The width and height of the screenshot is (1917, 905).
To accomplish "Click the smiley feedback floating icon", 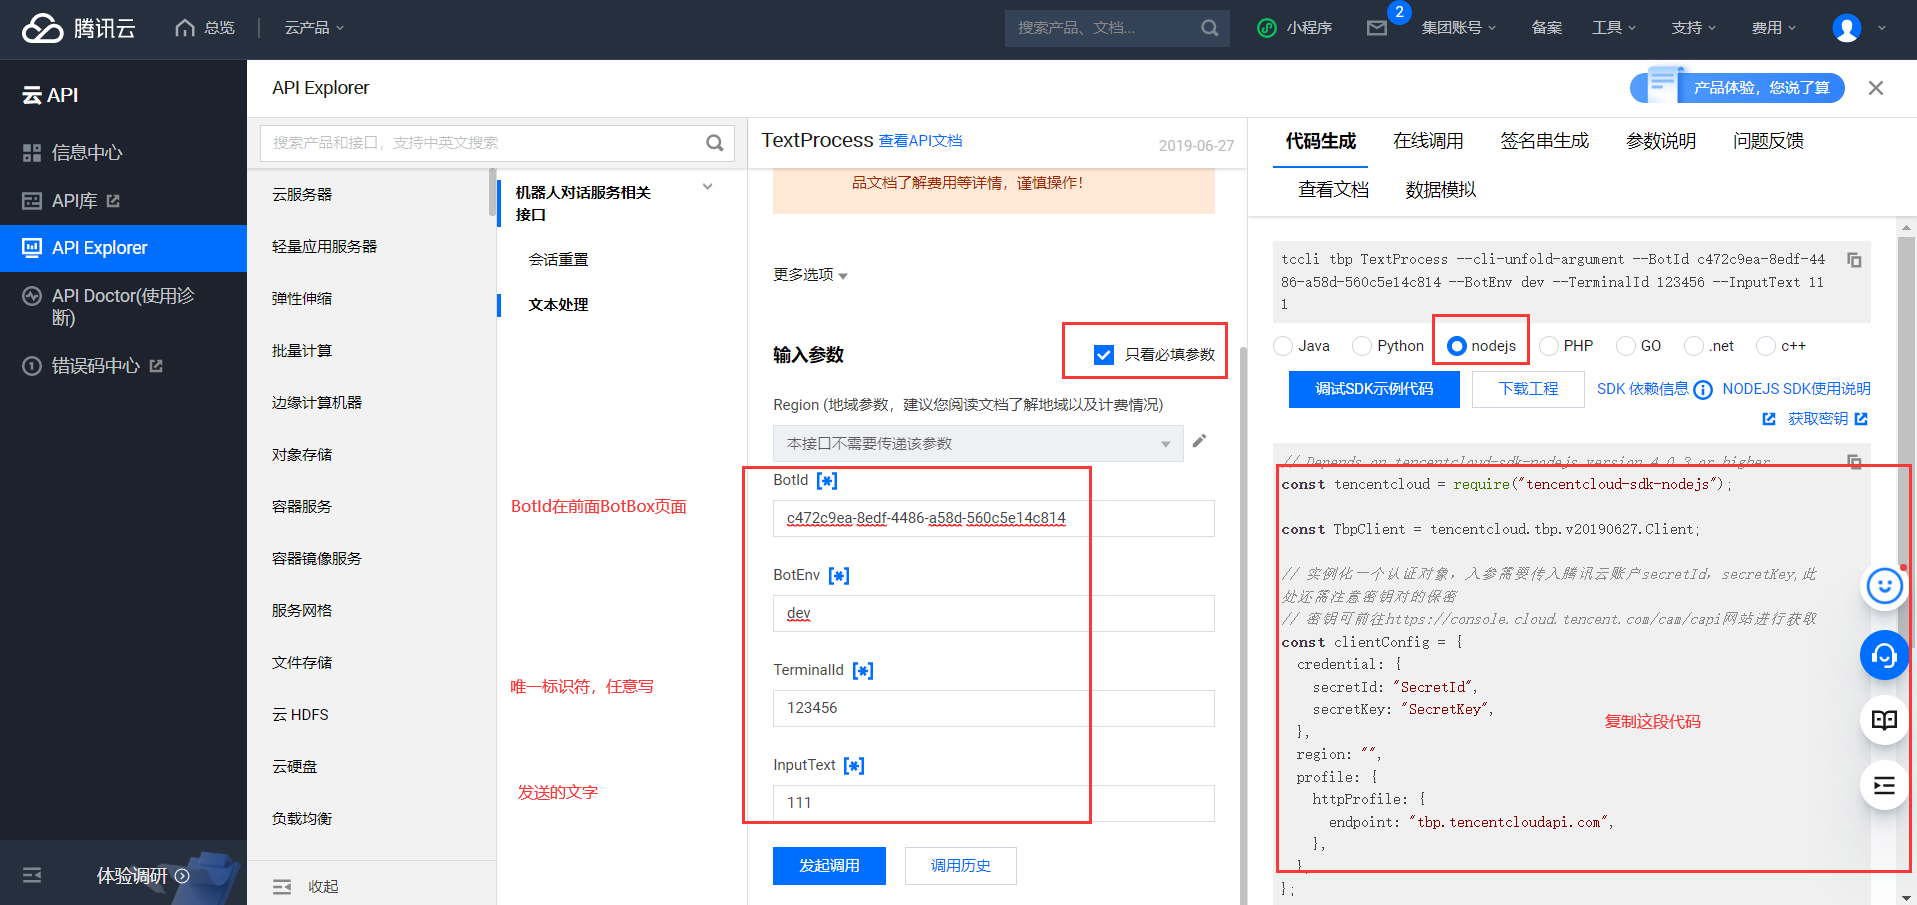I will (1884, 586).
